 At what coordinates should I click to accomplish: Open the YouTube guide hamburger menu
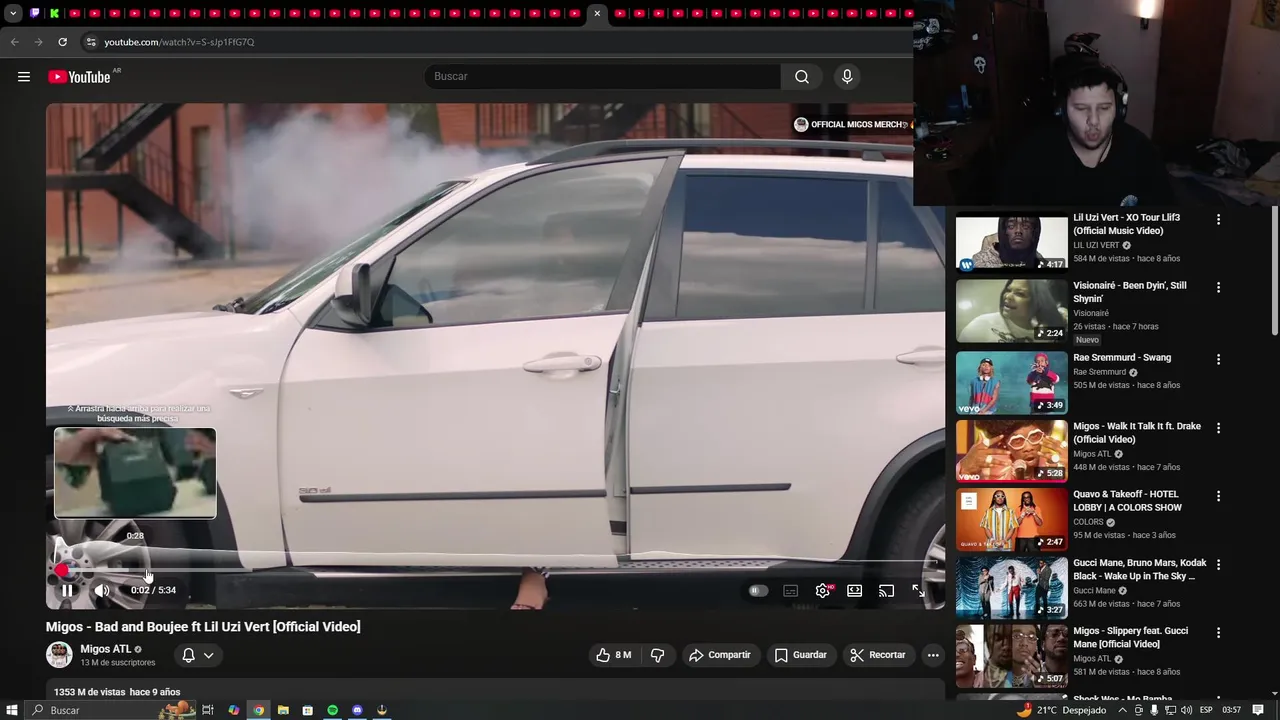tap(24, 77)
